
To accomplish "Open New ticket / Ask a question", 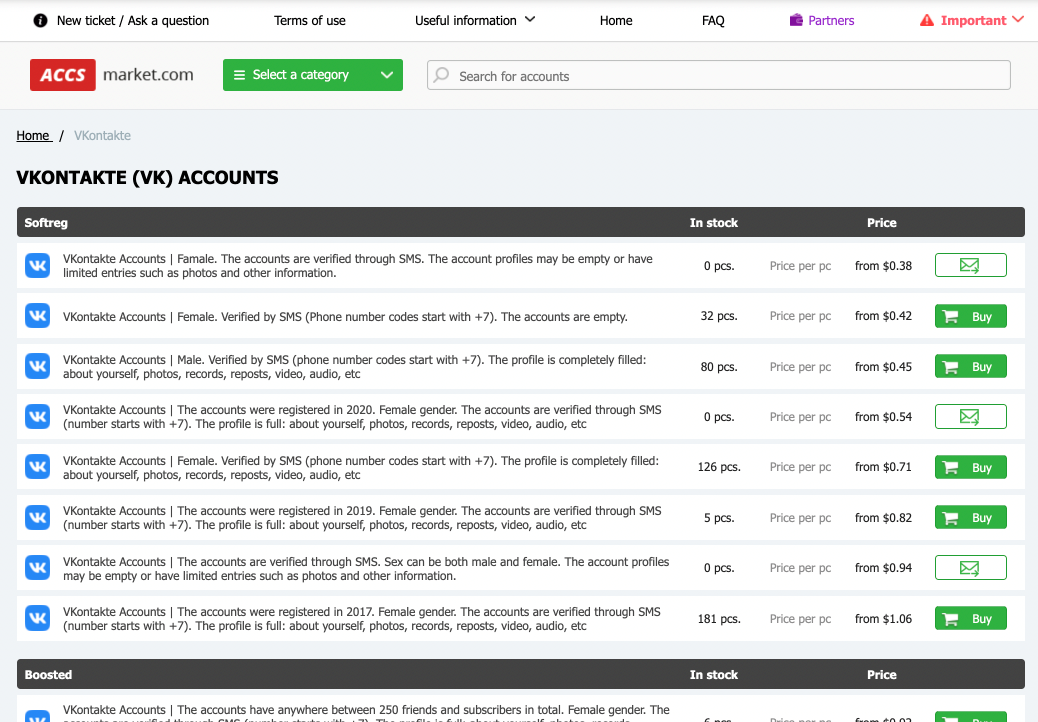I will pyautogui.click(x=132, y=21).
